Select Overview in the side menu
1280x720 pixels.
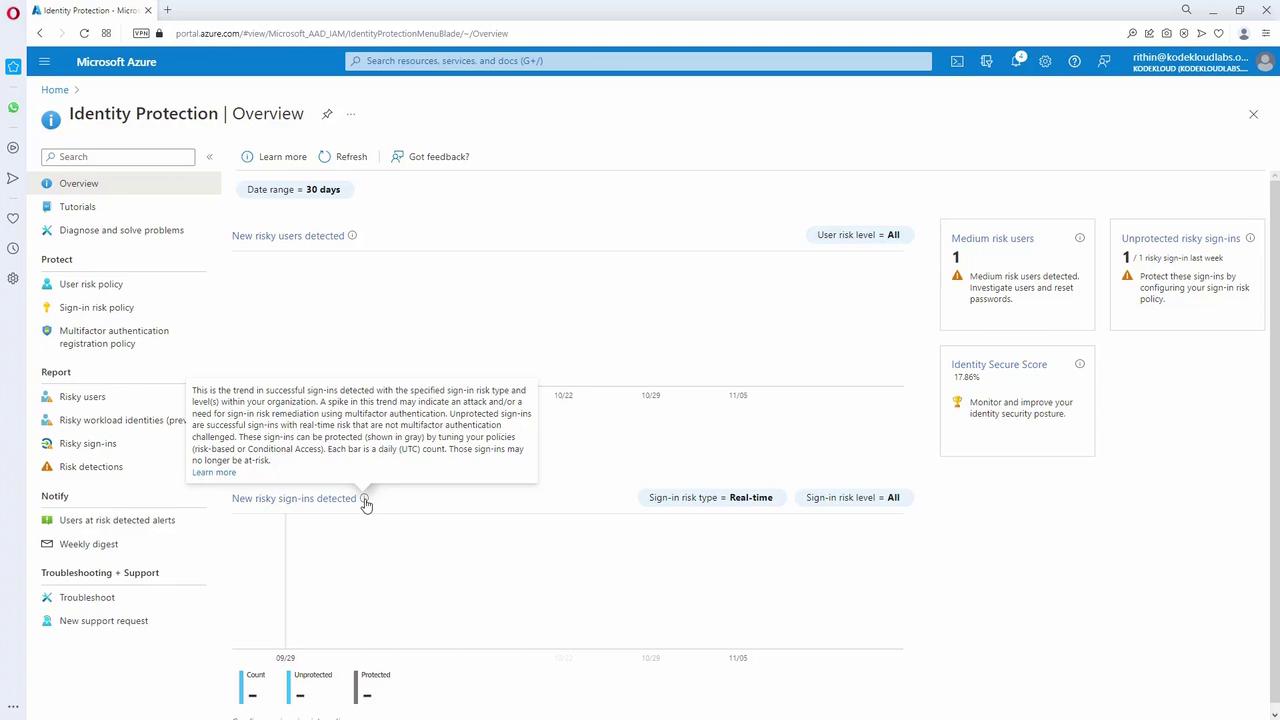124,183
